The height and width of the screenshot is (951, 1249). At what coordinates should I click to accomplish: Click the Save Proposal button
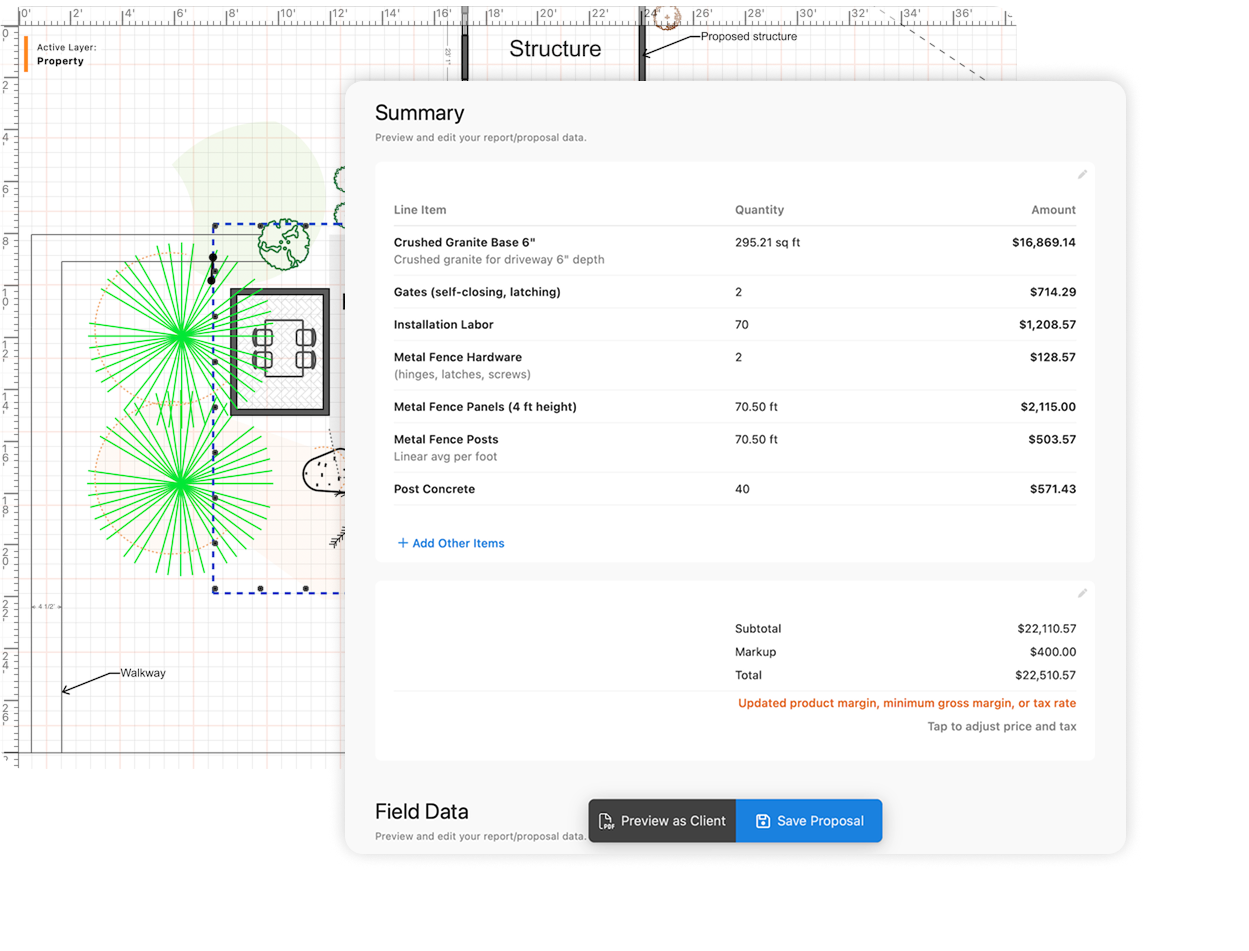click(809, 821)
